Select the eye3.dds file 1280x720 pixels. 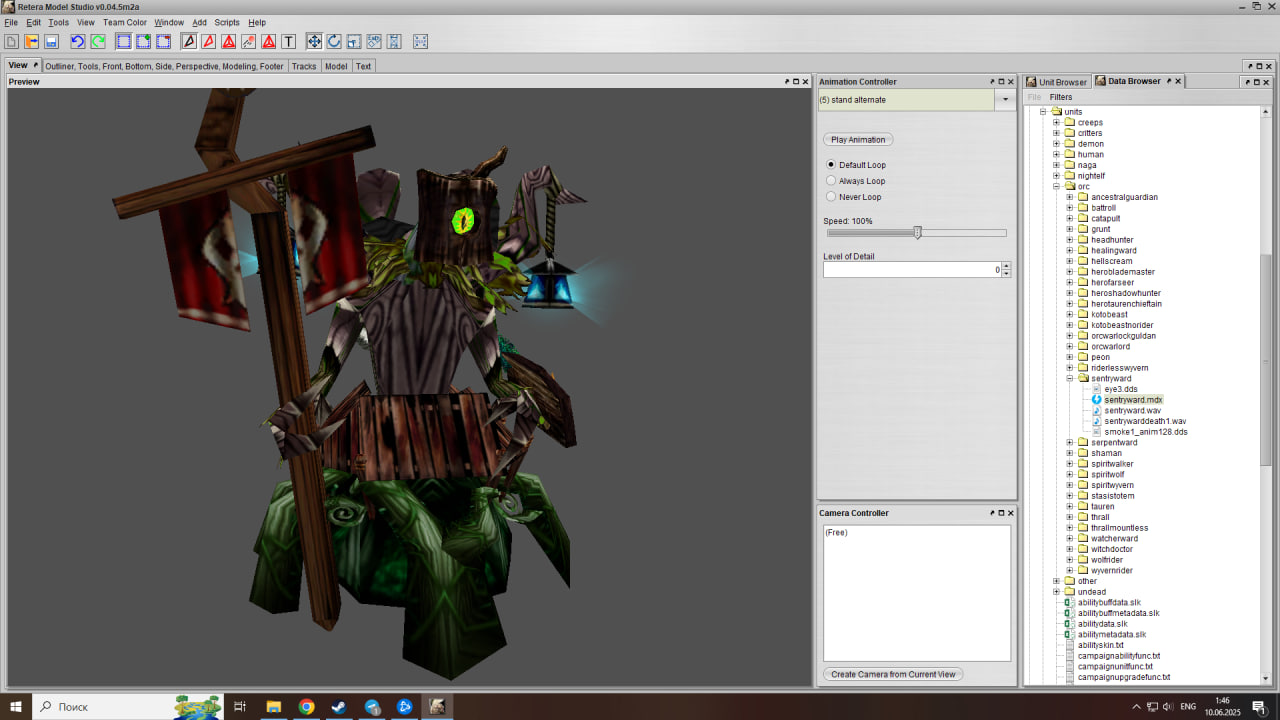click(1121, 388)
